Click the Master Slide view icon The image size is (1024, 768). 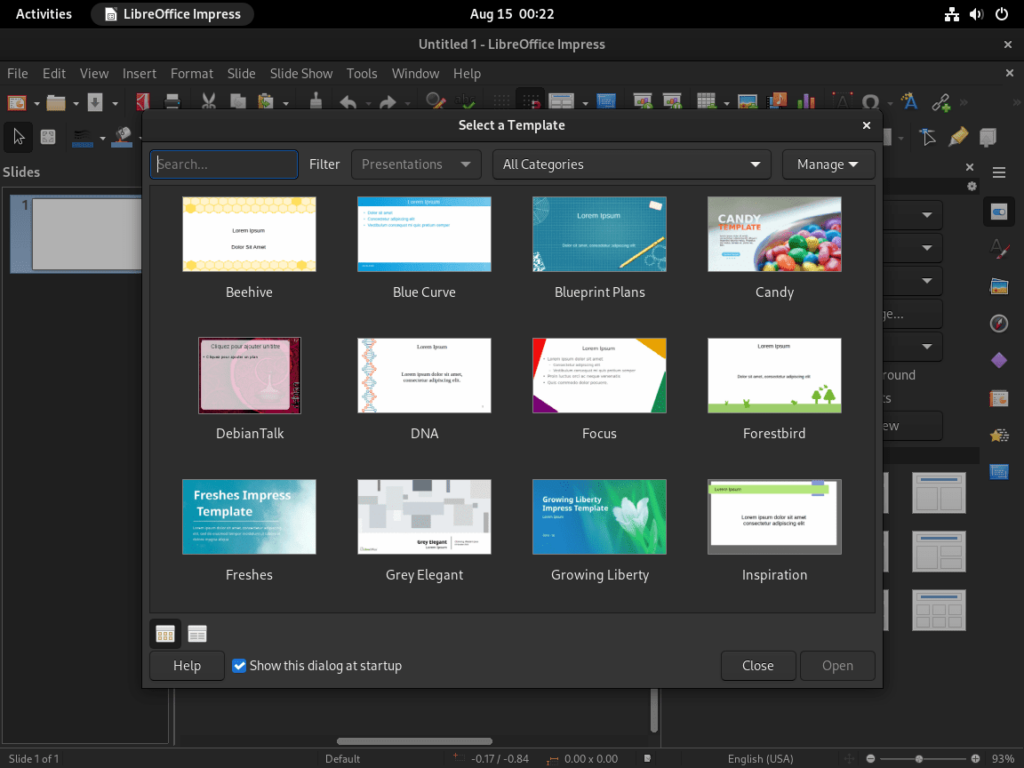(x=606, y=102)
